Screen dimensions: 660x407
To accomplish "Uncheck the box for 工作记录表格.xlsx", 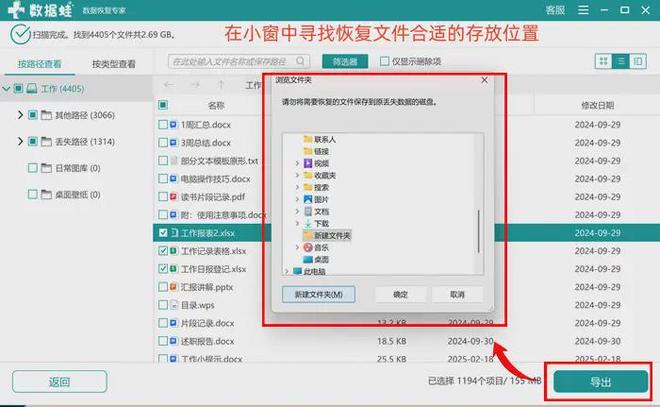I will [x=163, y=251].
